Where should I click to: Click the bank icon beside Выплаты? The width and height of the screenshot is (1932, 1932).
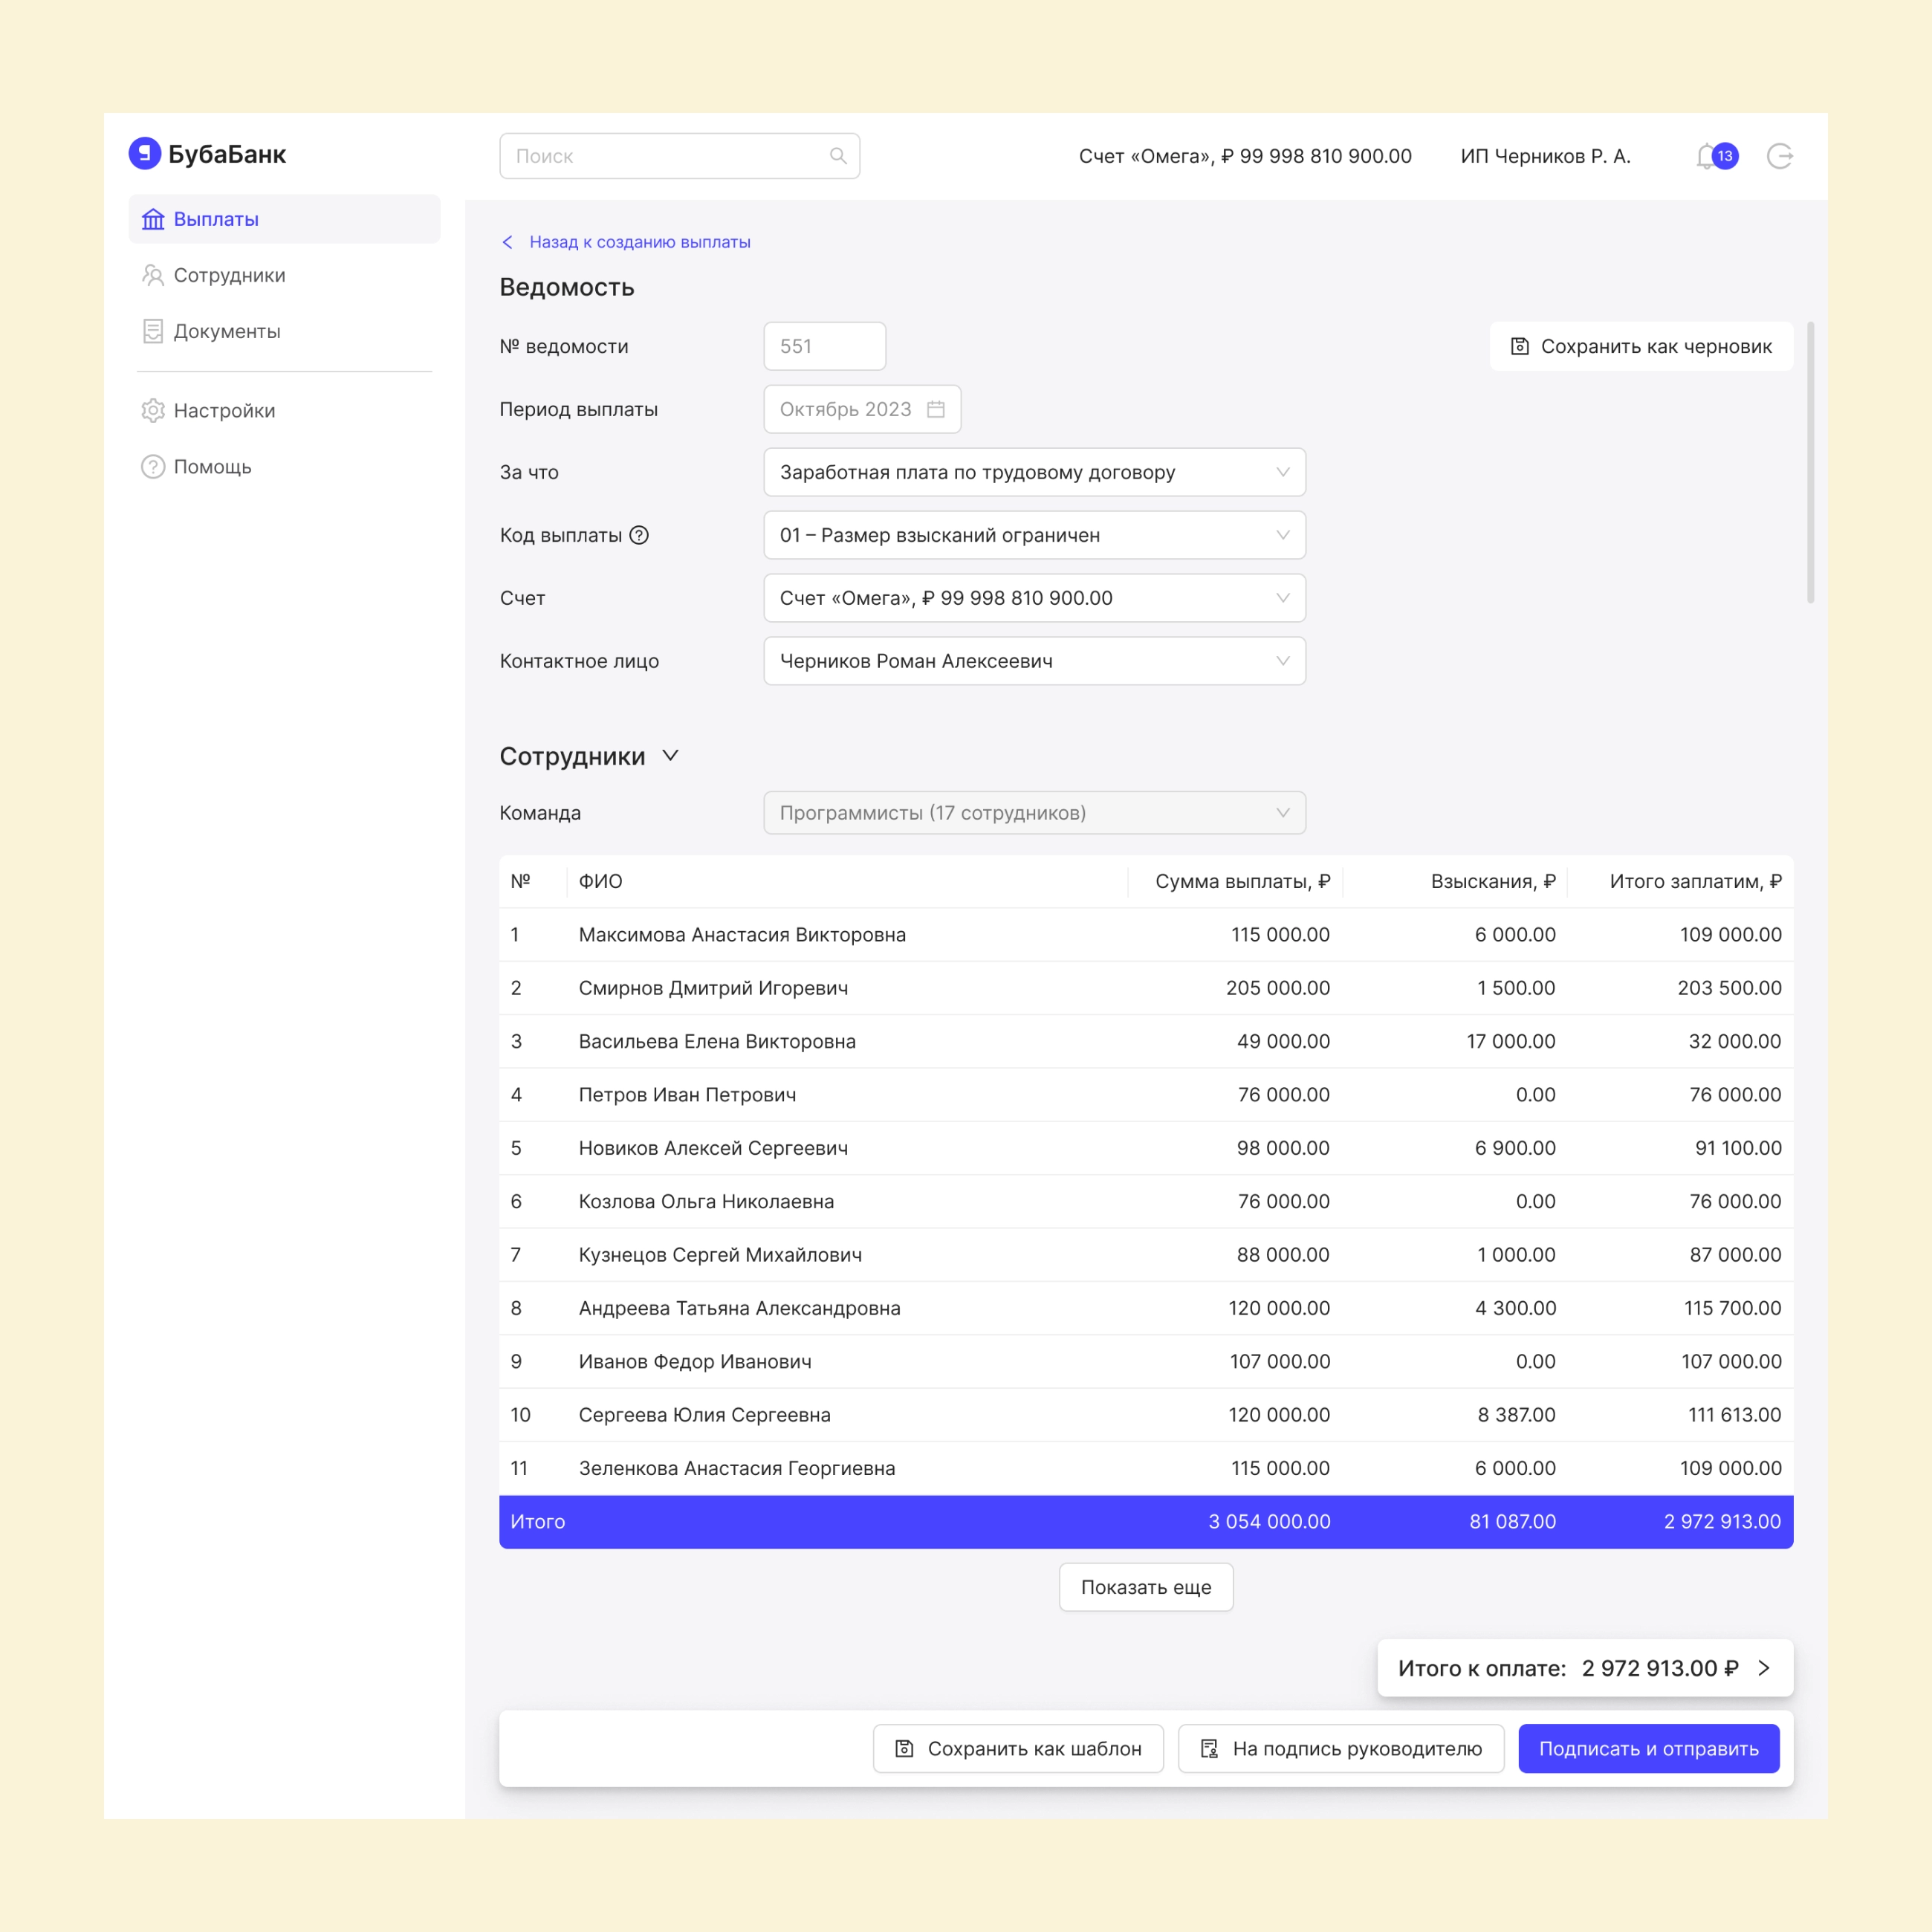tap(153, 219)
